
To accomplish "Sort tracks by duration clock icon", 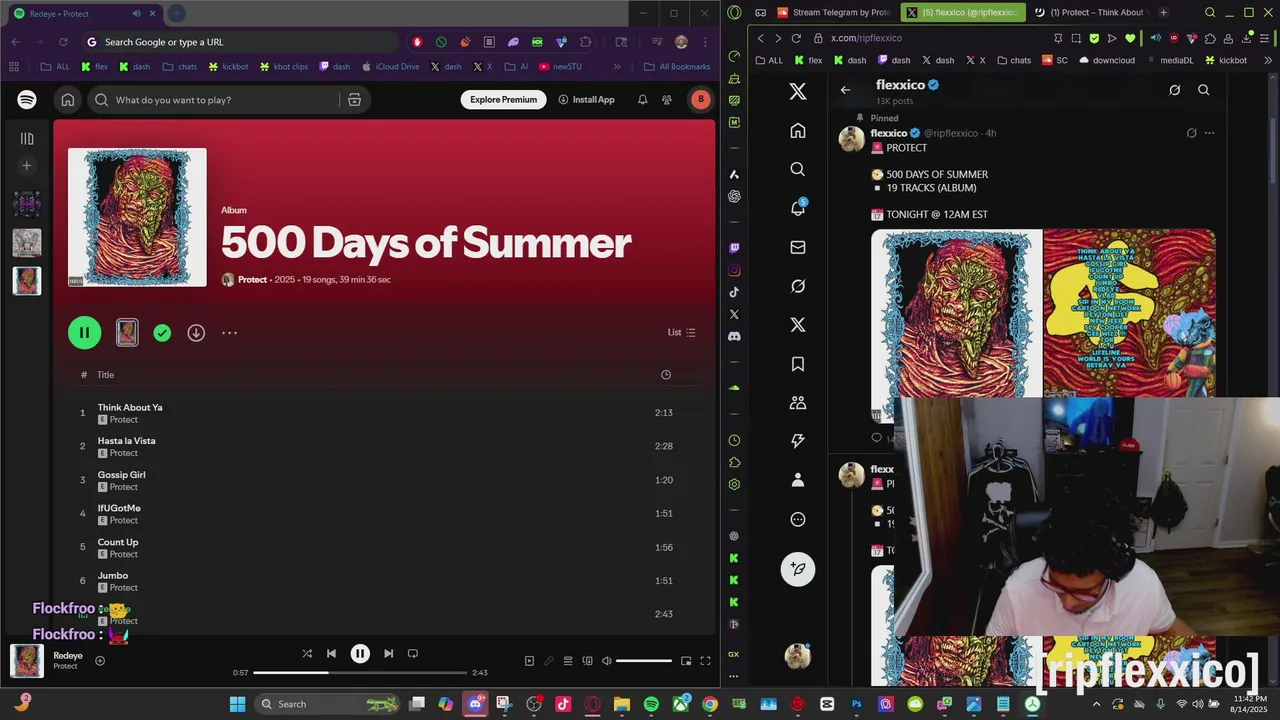I will coord(666,374).
